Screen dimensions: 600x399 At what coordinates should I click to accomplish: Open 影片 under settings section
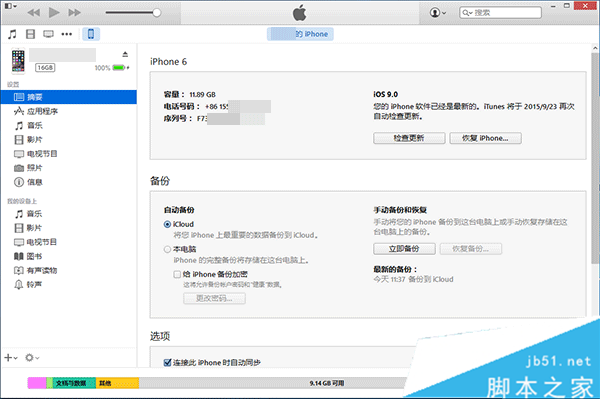pos(68,140)
